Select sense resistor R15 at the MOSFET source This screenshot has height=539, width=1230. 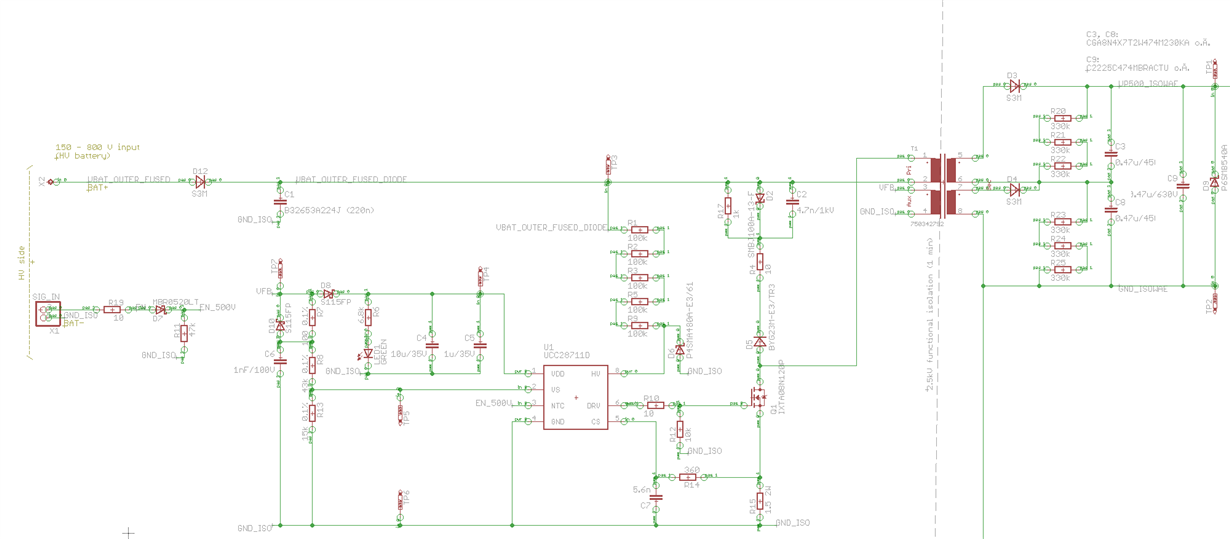coord(760,501)
